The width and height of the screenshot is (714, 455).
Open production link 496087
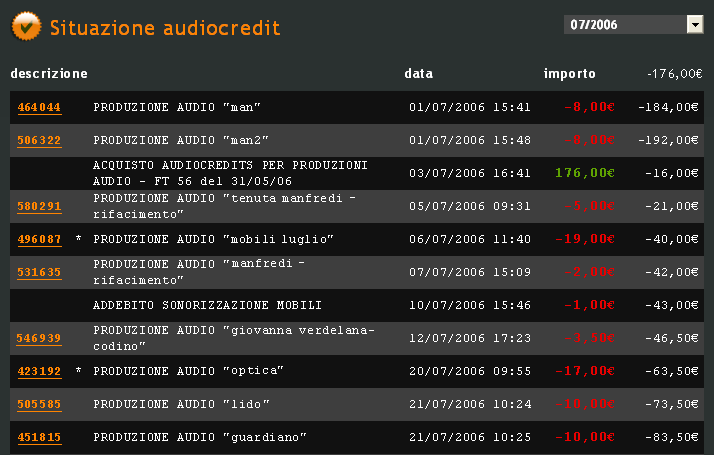pos(39,240)
